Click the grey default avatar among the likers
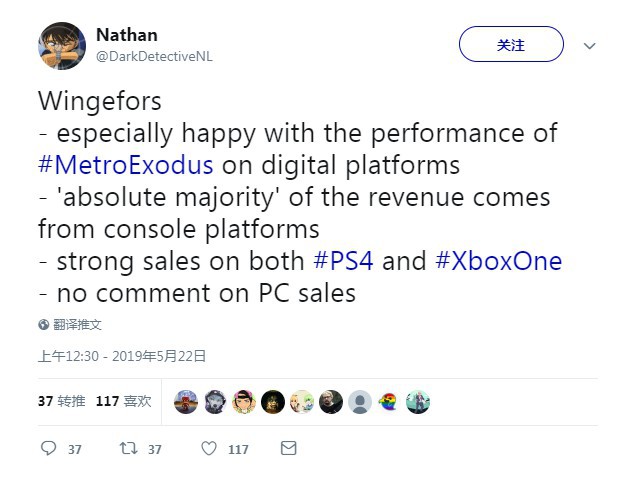Image resolution: width=626 pixels, height=479 pixels. [360, 402]
